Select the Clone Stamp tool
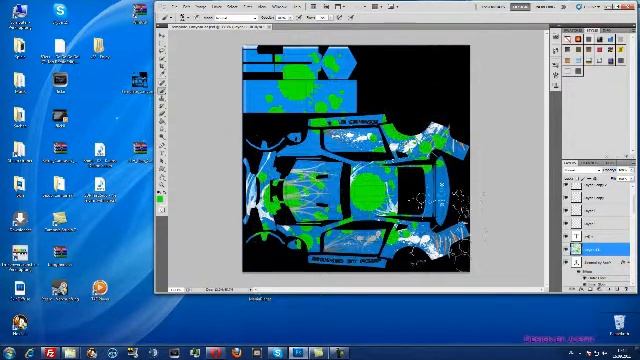This screenshot has width=640, height=360. coord(162,98)
